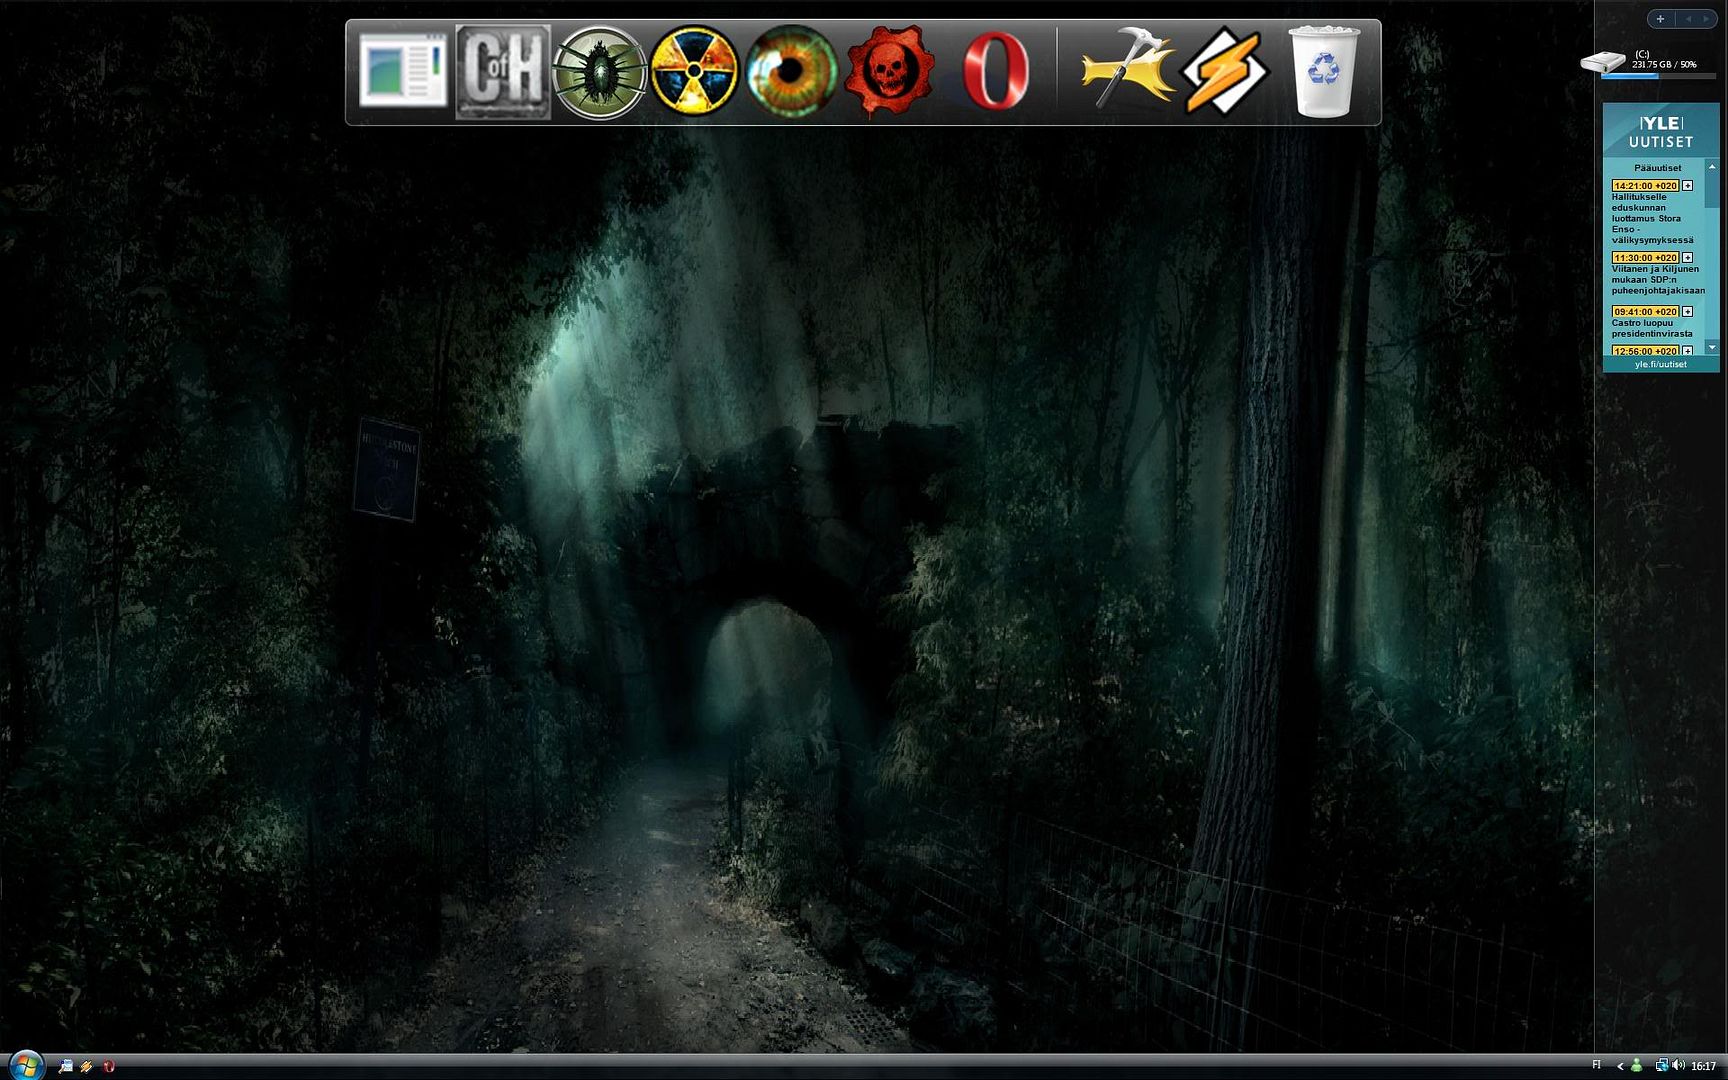Open the volume control in system tray
The width and height of the screenshot is (1728, 1080).
(x=1678, y=1065)
